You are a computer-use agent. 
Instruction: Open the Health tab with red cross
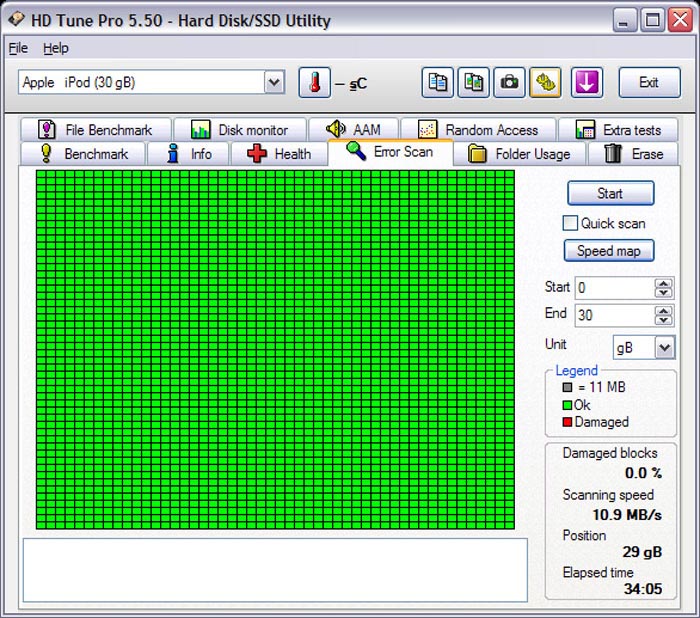click(279, 154)
